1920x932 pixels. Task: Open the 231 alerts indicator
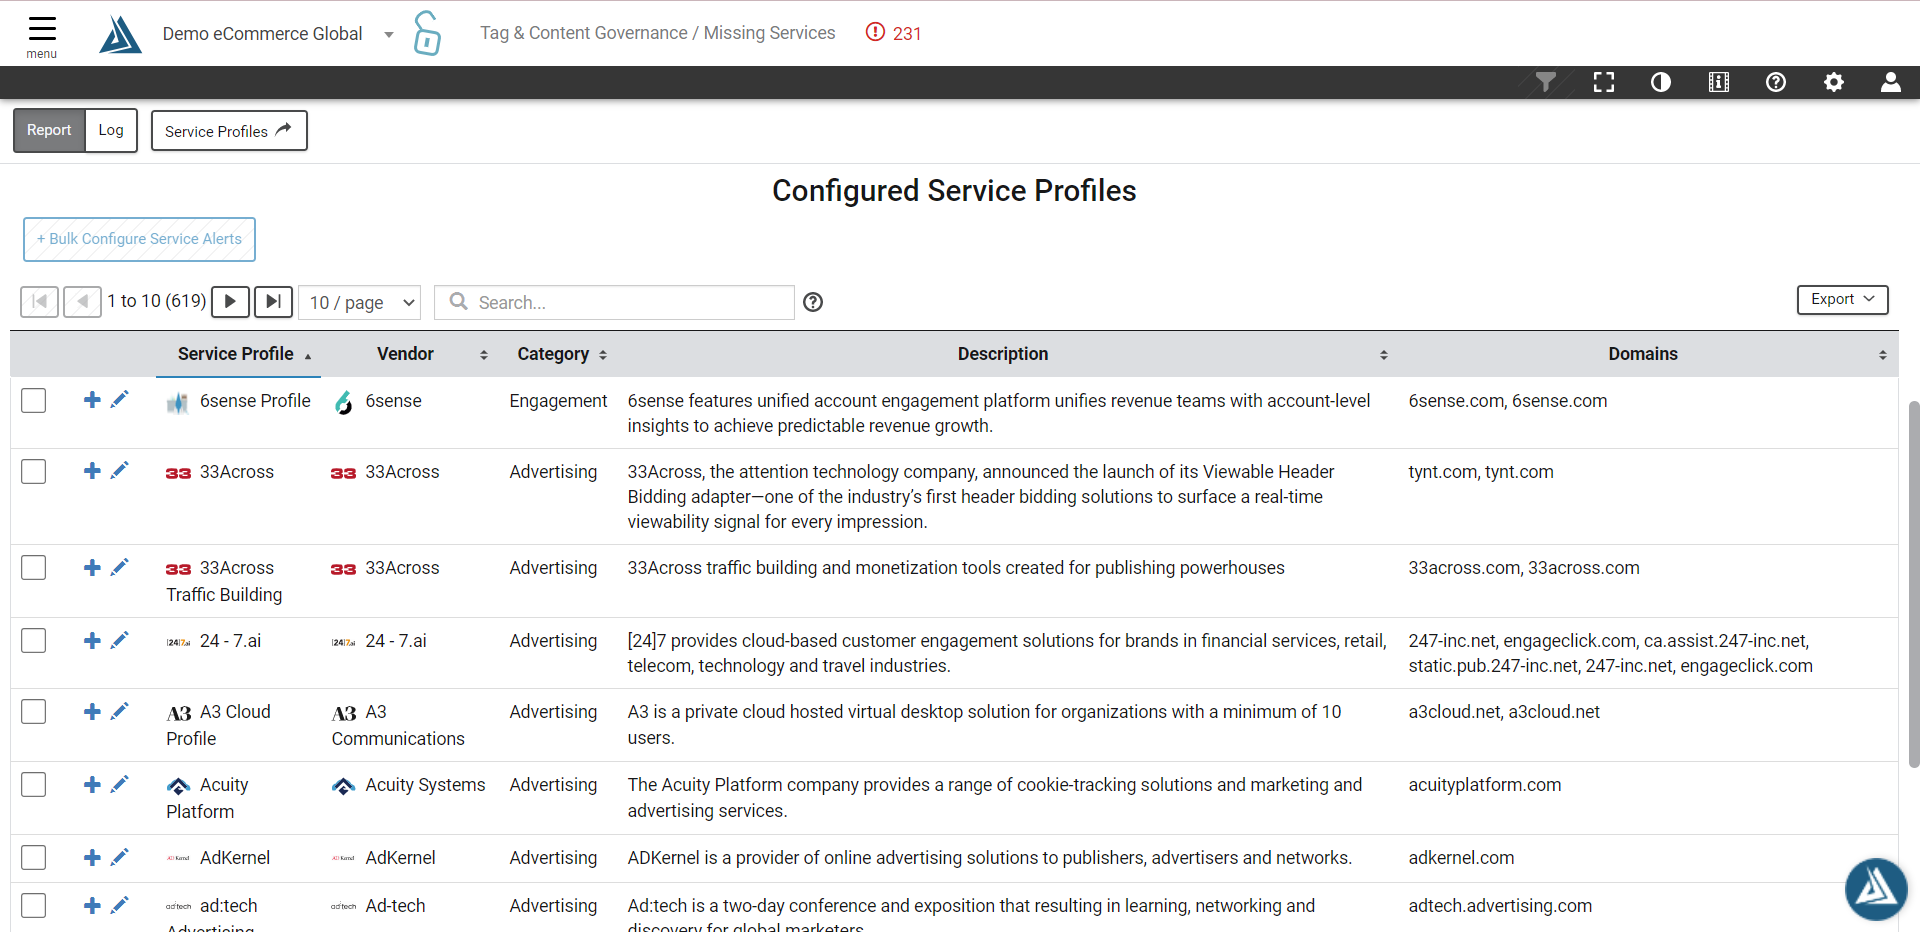[x=894, y=33]
